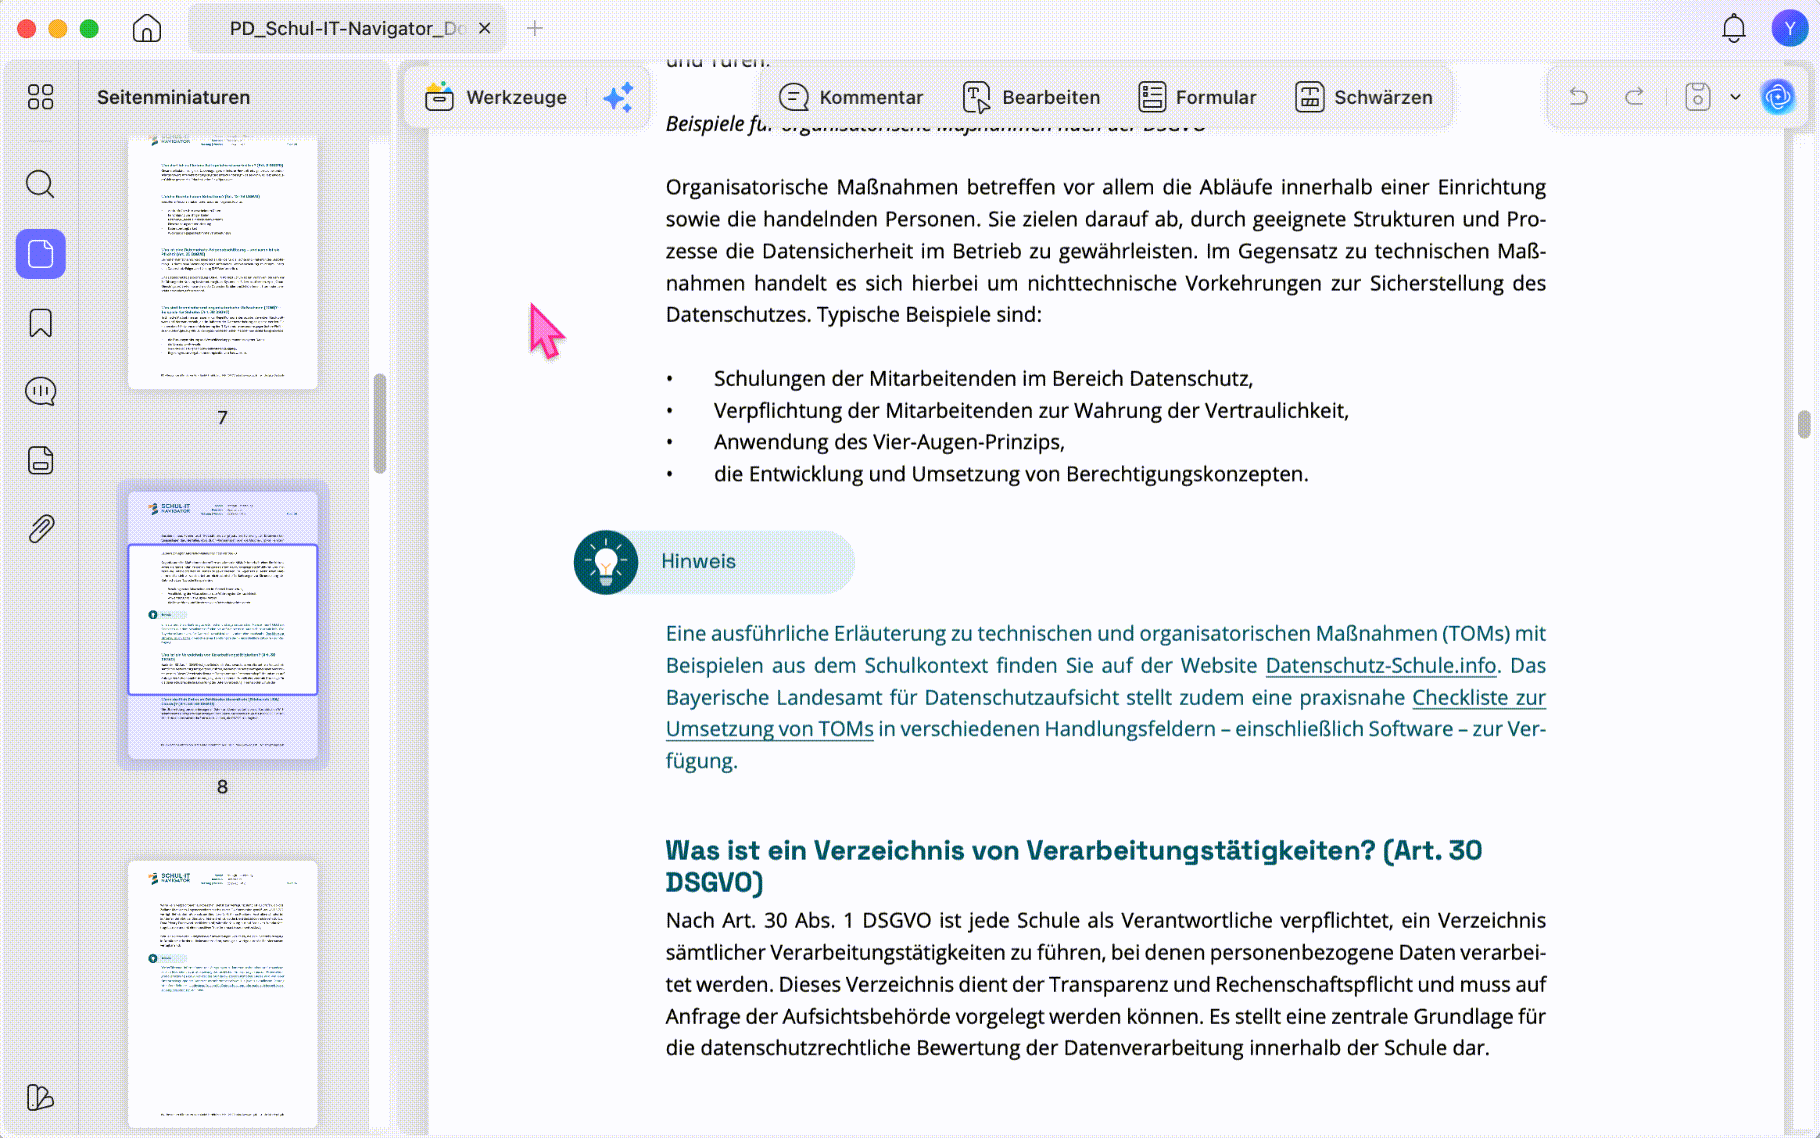
Task: Redo the last action
Action: pos(1634,97)
